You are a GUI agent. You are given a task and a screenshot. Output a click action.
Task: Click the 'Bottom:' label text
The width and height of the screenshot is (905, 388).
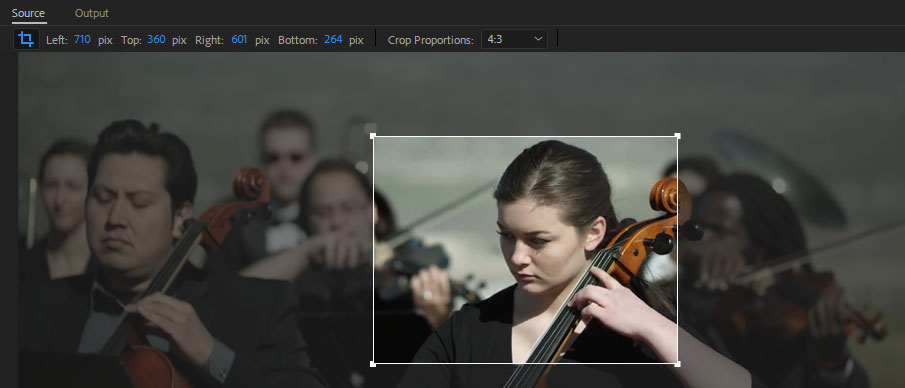pyautogui.click(x=298, y=40)
